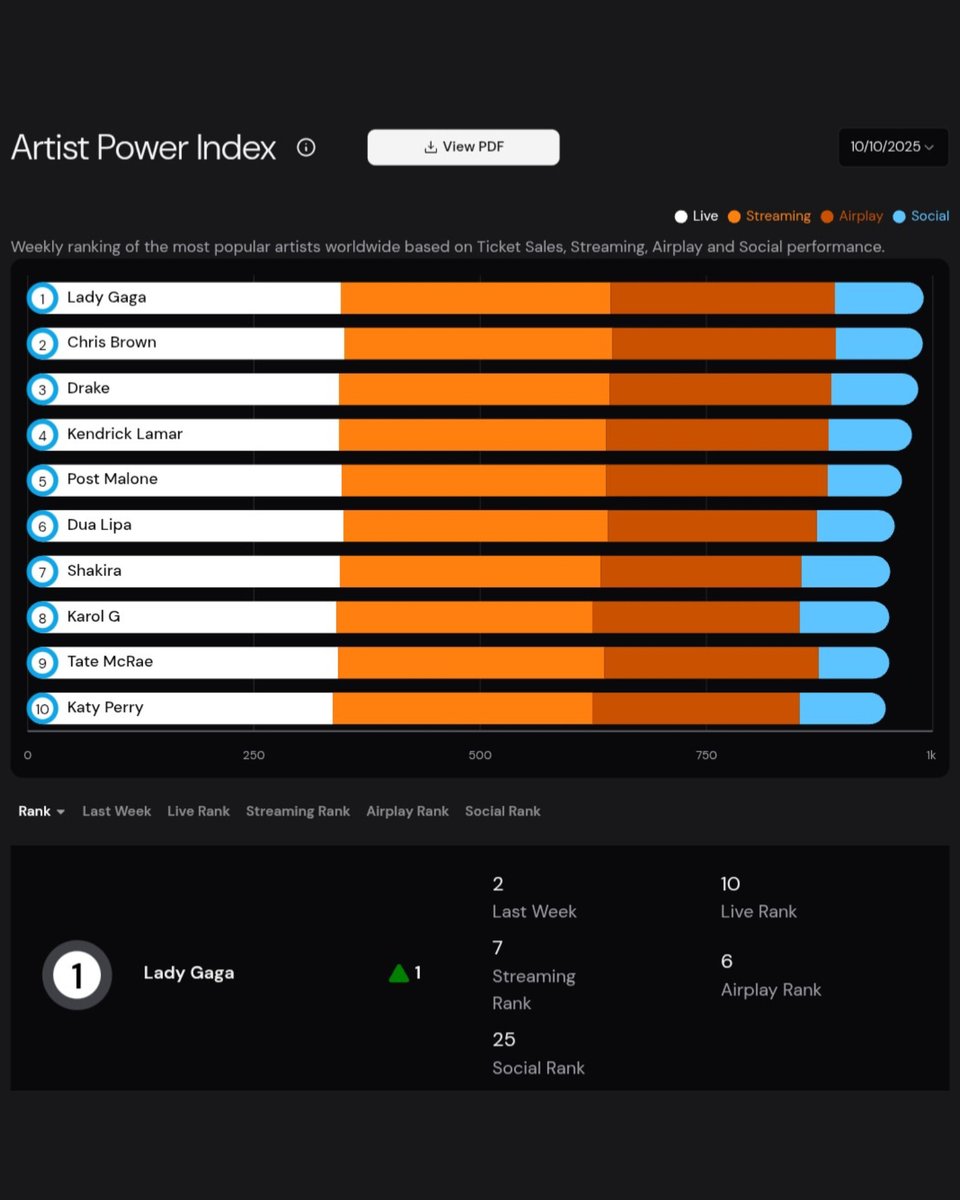
Task: Click the large number 1 rank circle
Action: [x=77, y=974]
